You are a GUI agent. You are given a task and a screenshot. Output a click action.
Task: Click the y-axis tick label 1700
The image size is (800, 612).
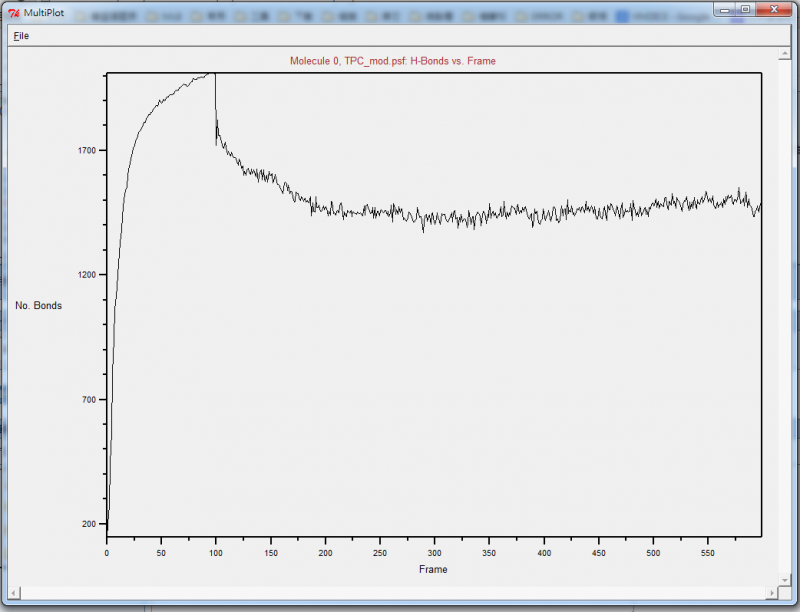pyautogui.click(x=87, y=150)
